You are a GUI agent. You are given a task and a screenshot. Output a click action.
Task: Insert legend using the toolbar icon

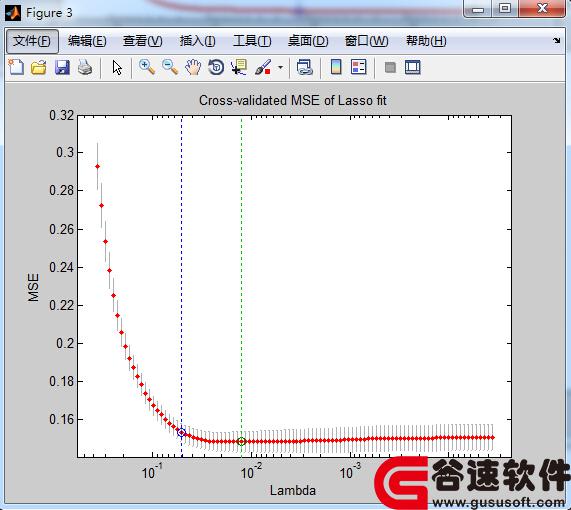(359, 67)
